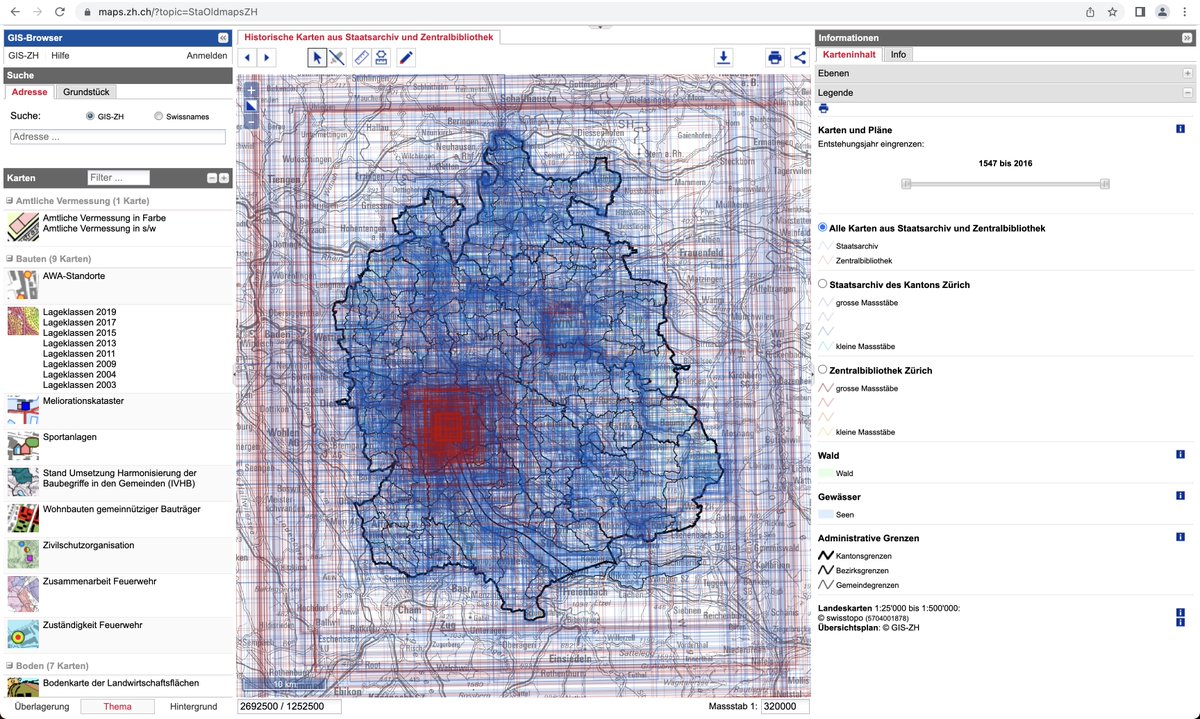Zoom out with the map minus button
Viewport: 1200px width, 719px height.
(251, 121)
